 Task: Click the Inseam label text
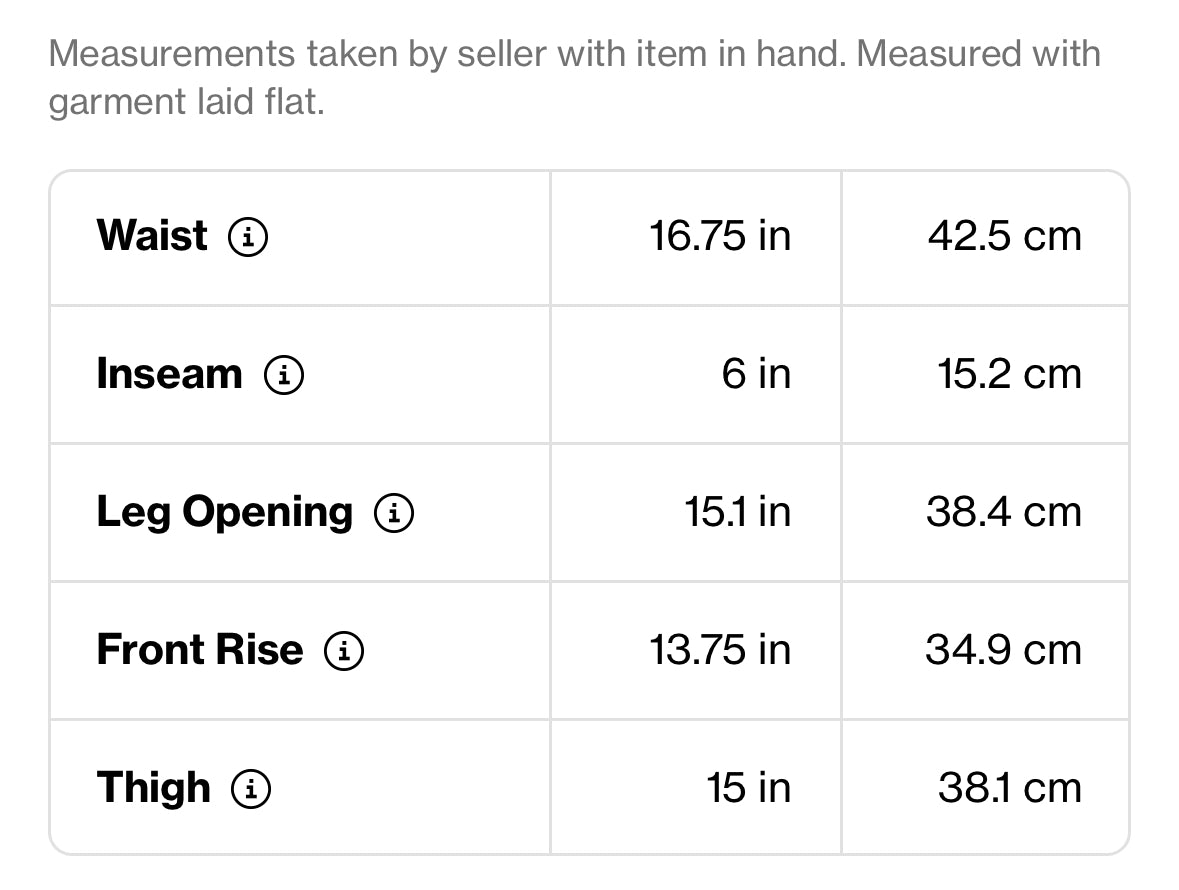coord(169,374)
